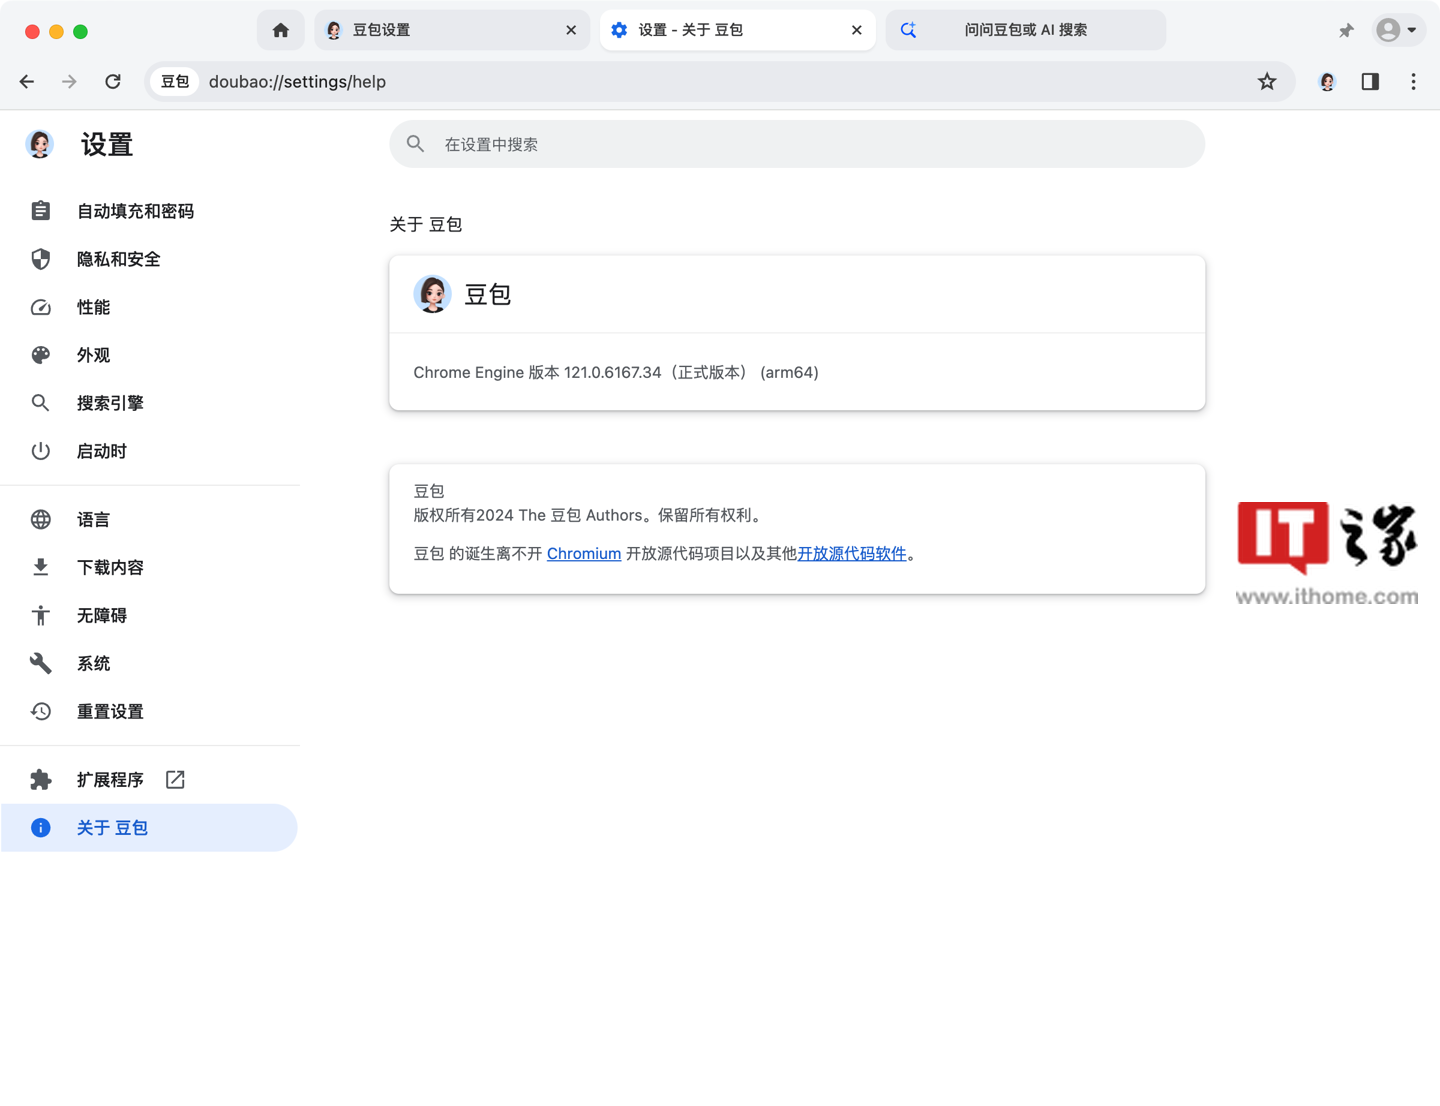The height and width of the screenshot is (1106, 1440).
Task: Open 外观 settings
Action: coord(150,355)
